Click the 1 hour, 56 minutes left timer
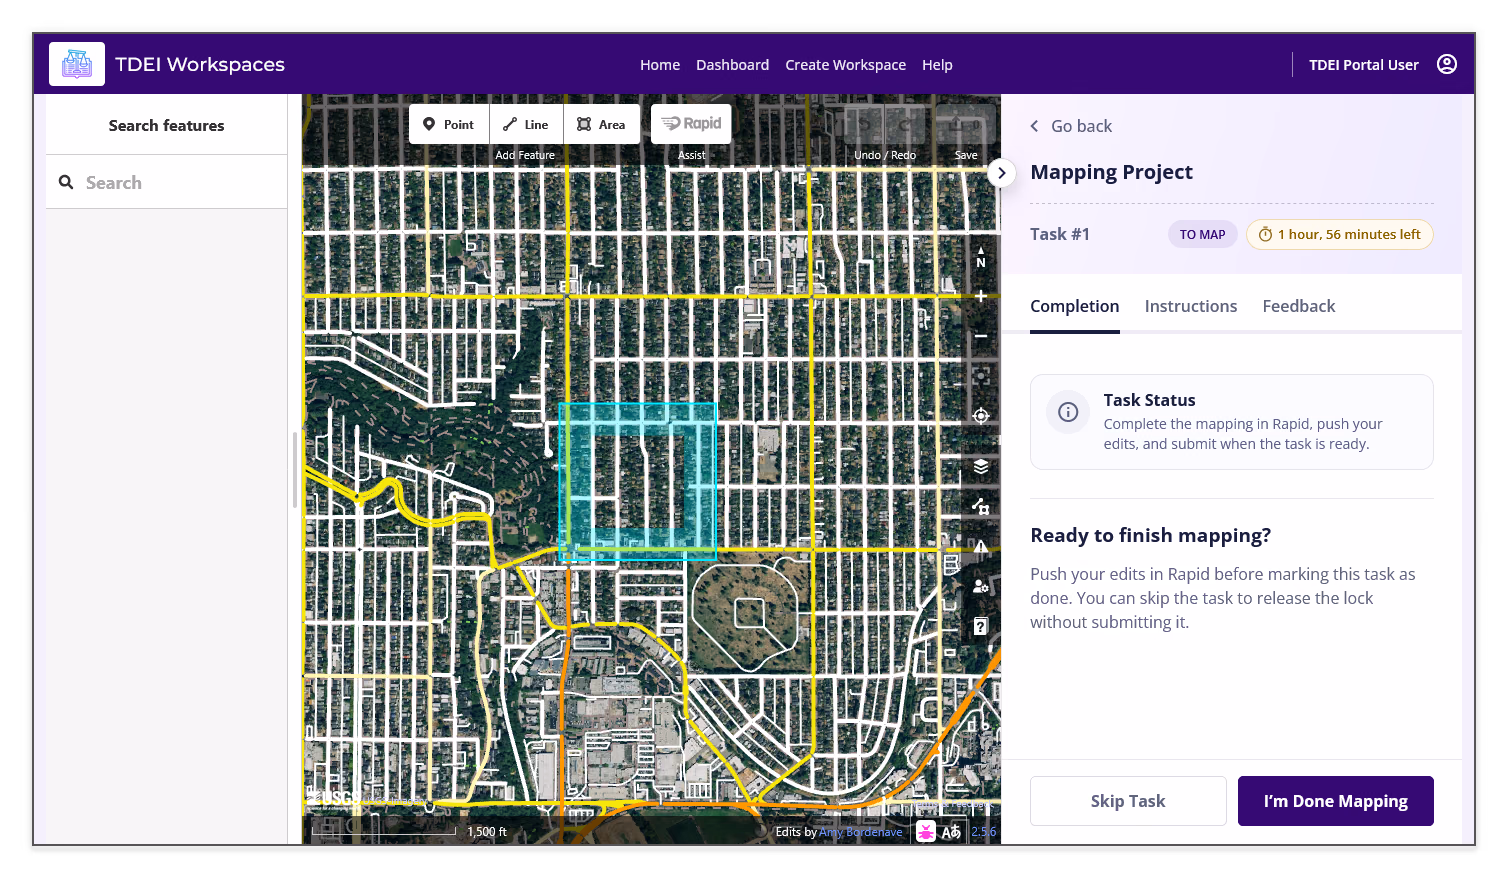This screenshot has height=878, width=1508. click(1339, 234)
